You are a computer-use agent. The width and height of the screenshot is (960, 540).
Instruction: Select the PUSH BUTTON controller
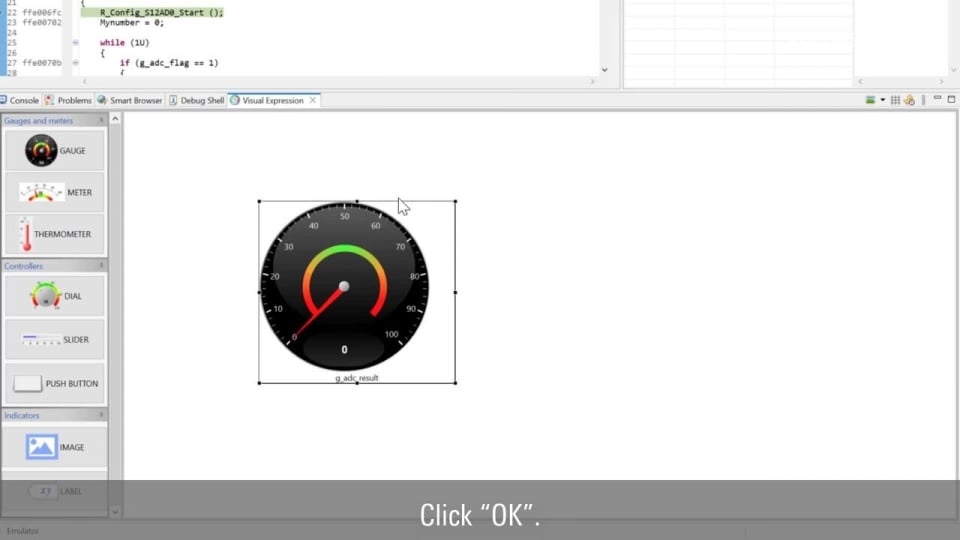tap(54, 383)
